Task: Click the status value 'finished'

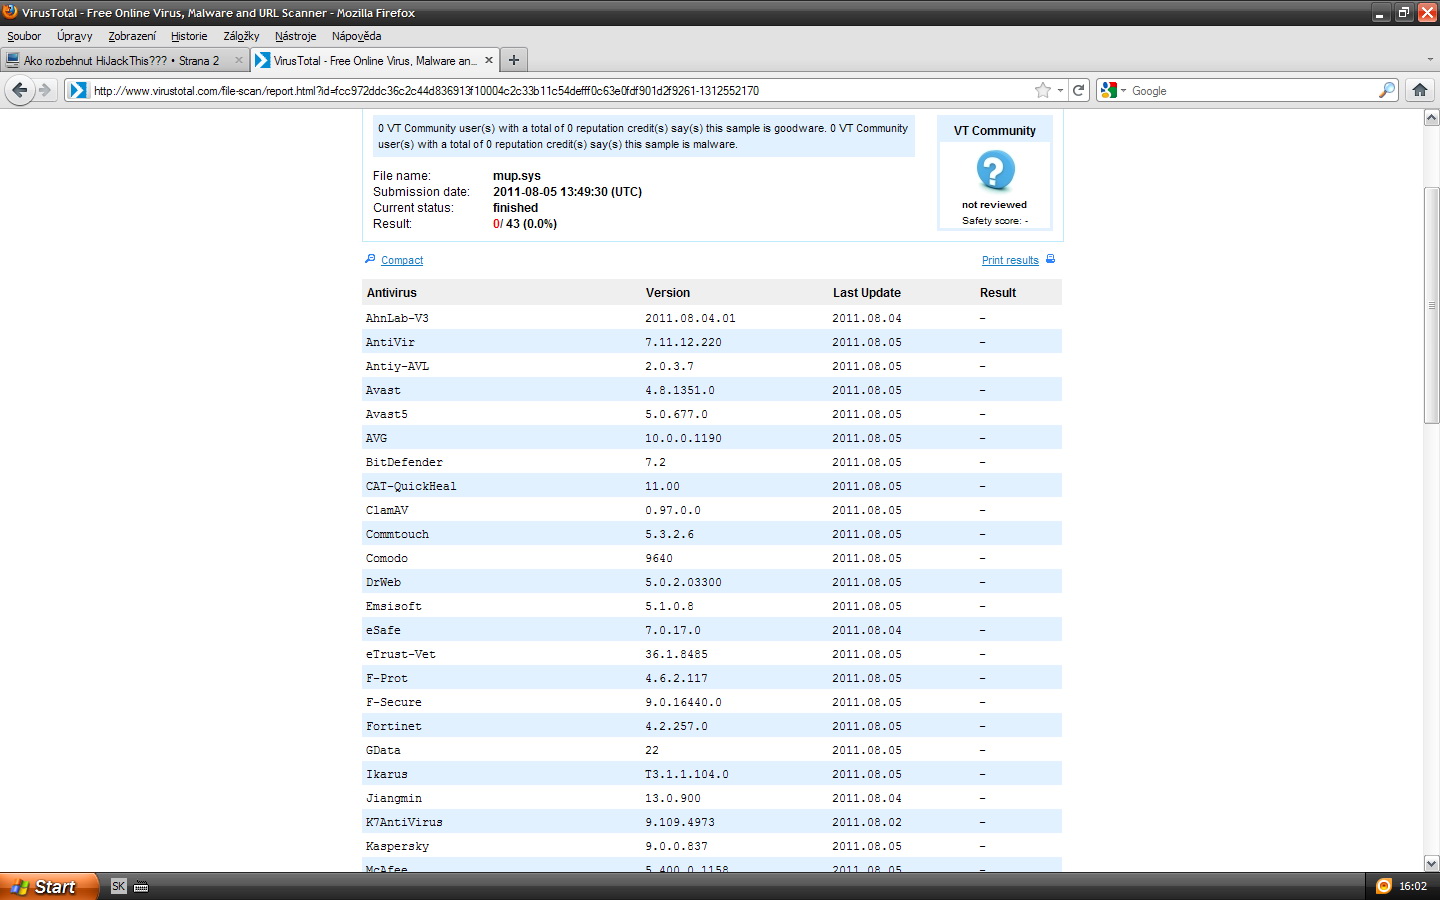Action: tap(515, 208)
